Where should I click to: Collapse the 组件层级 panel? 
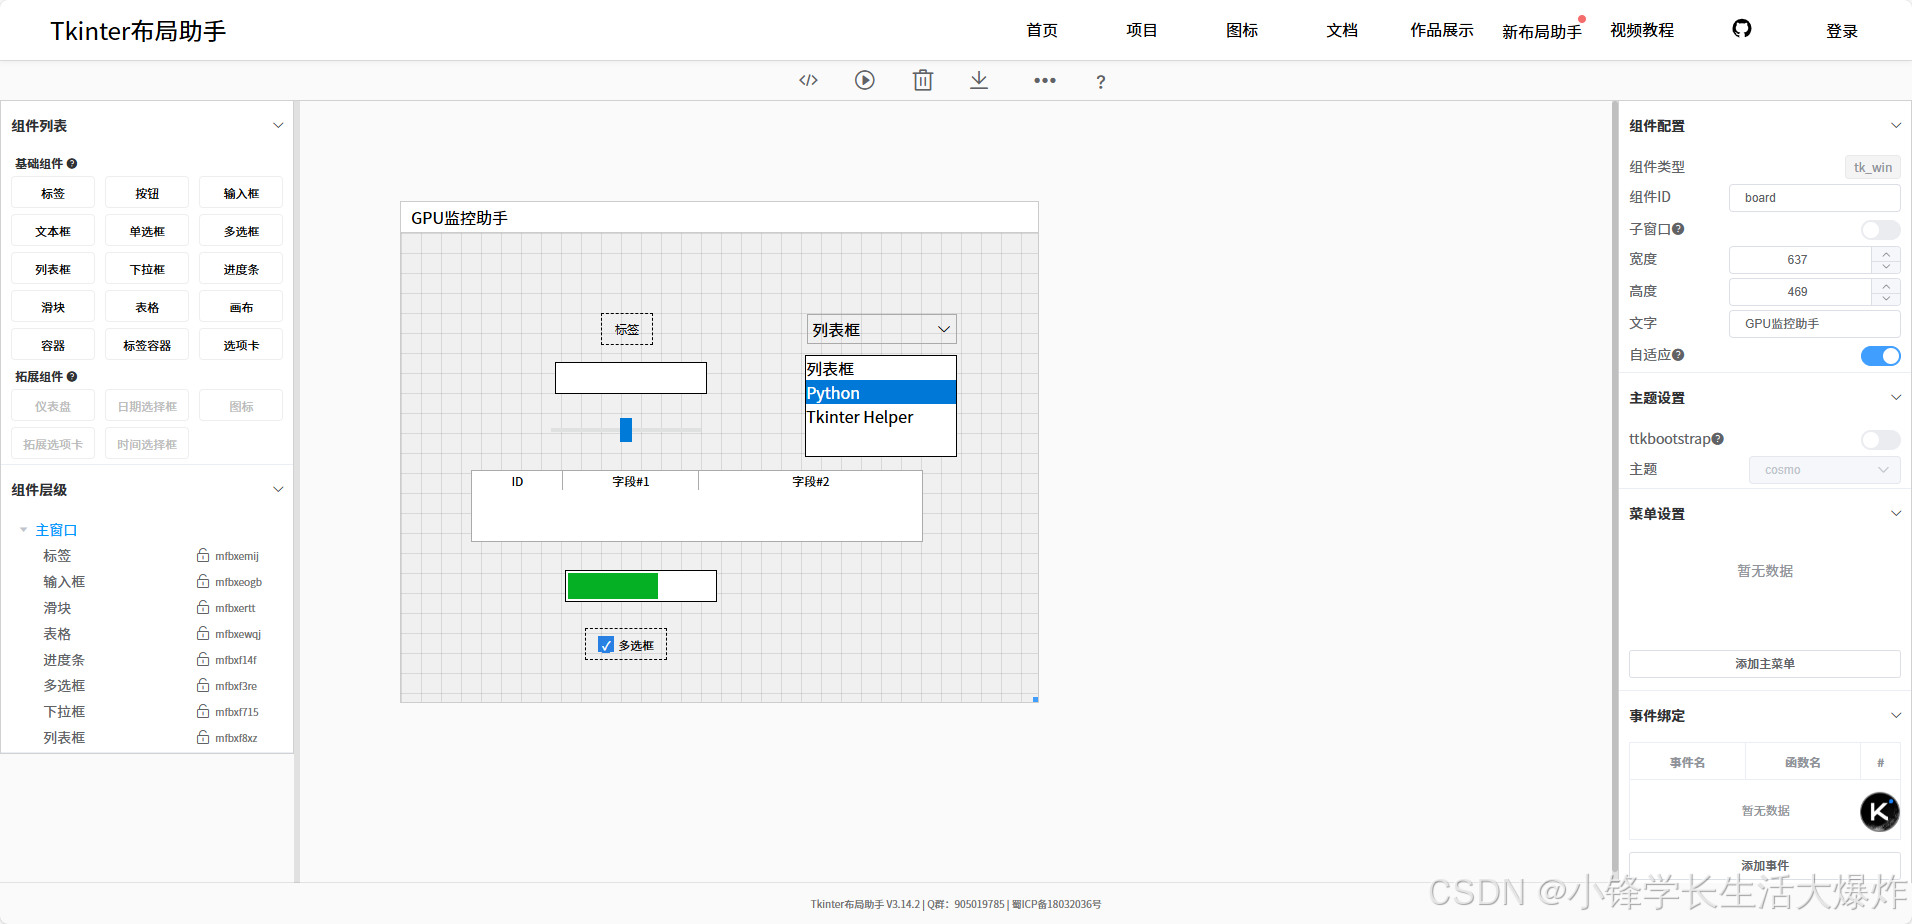click(x=278, y=490)
